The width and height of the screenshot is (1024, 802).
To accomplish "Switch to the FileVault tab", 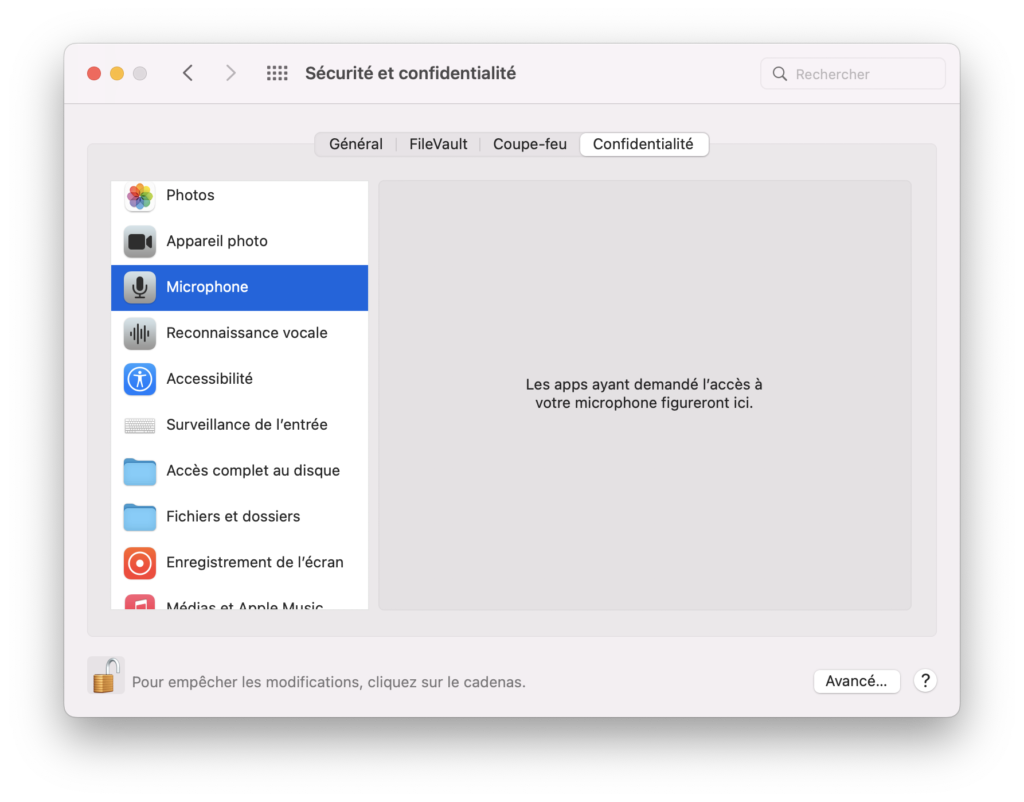I will [x=438, y=144].
